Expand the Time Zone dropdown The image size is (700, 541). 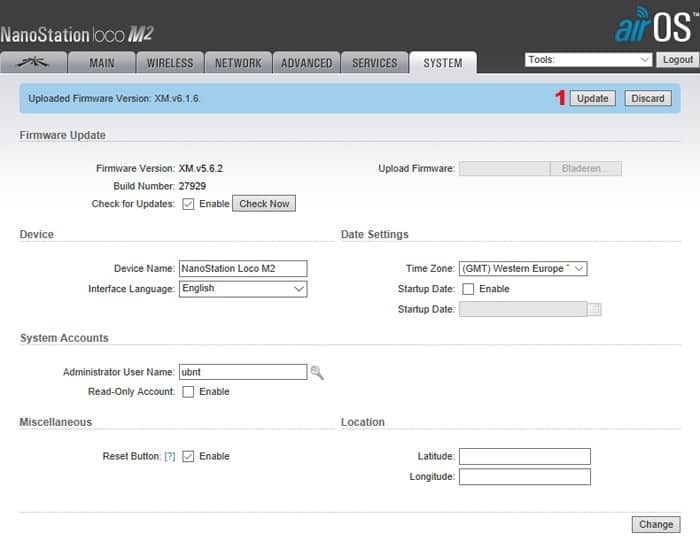pos(523,269)
